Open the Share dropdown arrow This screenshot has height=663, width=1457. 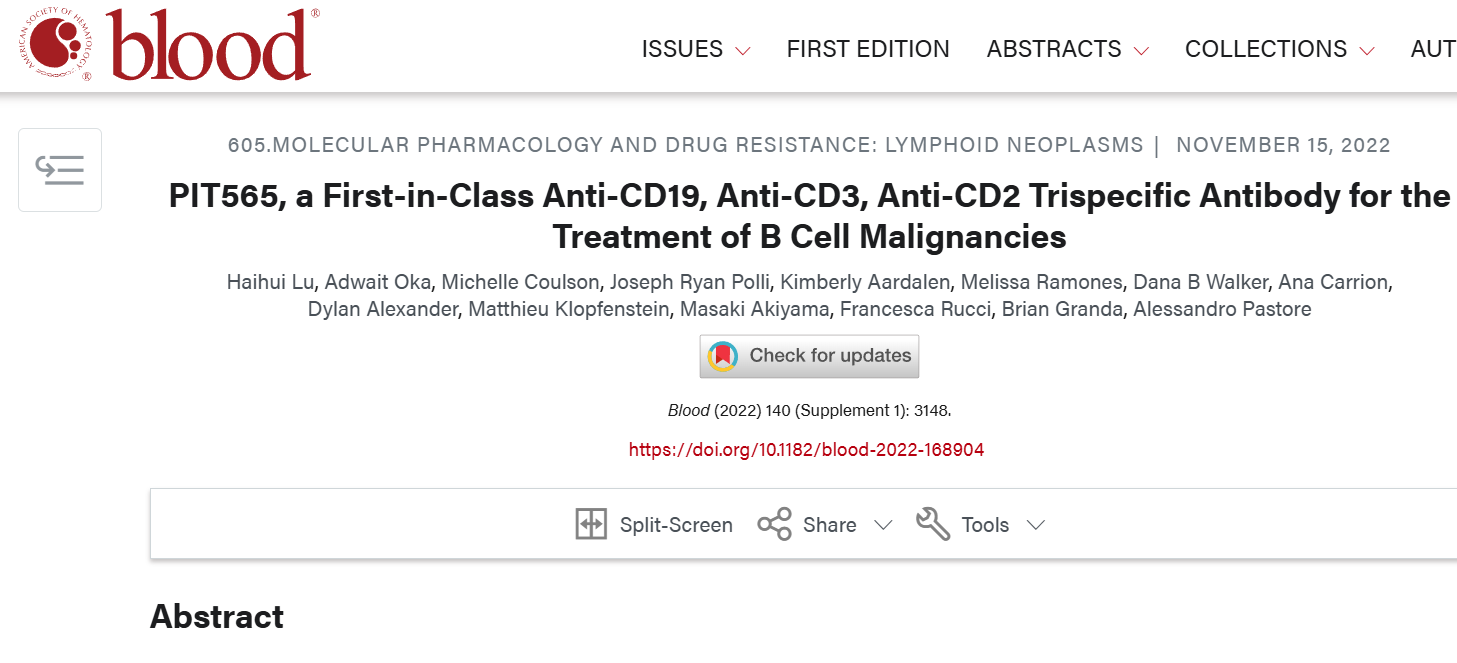[x=883, y=526]
